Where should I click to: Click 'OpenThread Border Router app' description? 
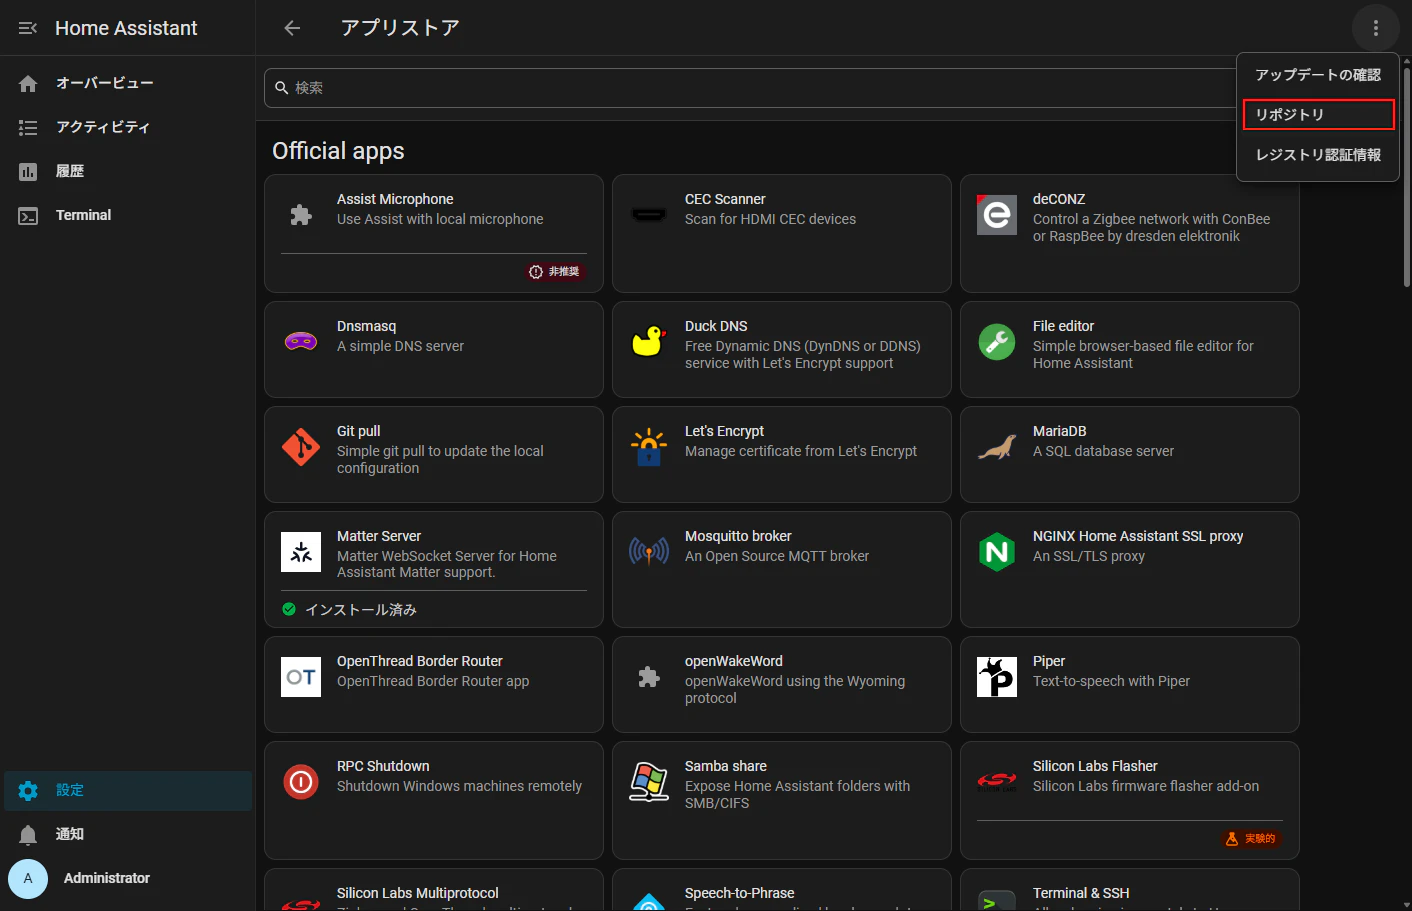[433, 681]
